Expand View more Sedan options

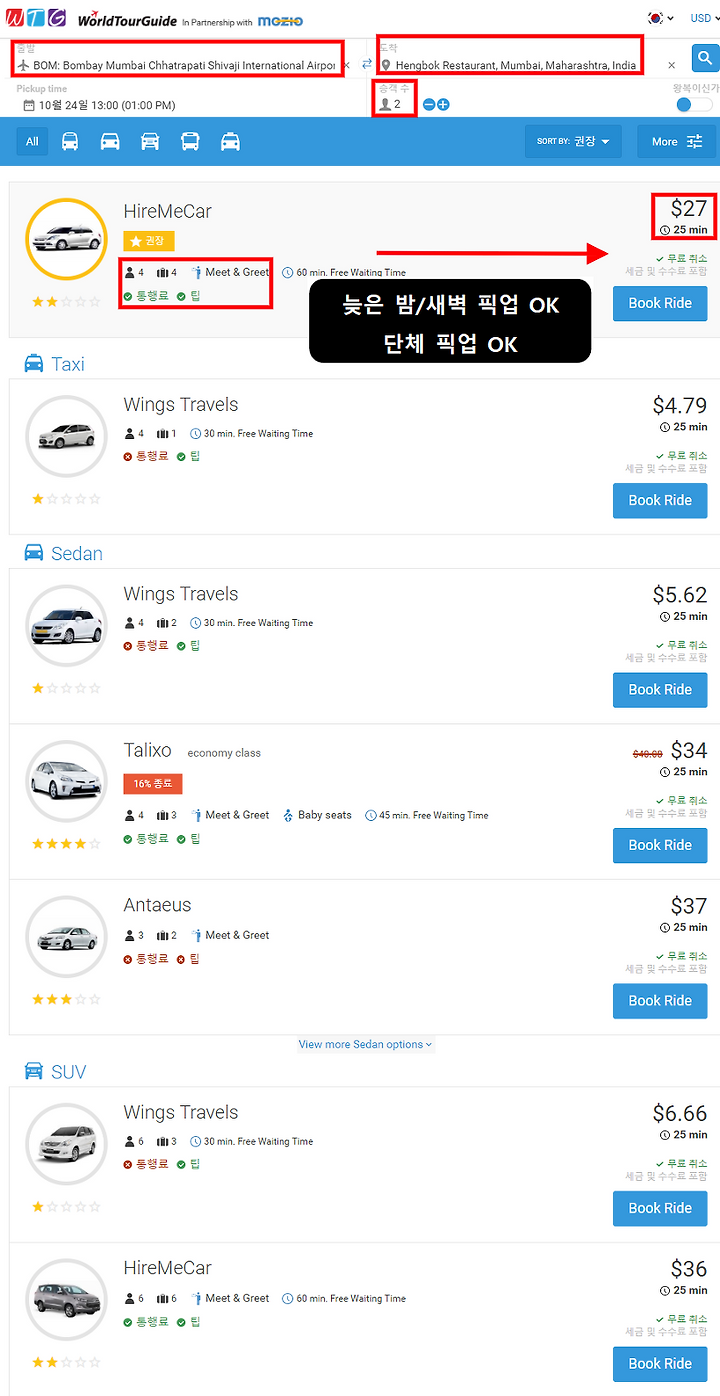pos(366,1044)
